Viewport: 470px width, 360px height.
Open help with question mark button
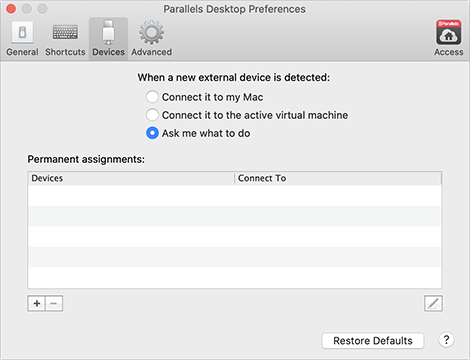pyautogui.click(x=446, y=340)
